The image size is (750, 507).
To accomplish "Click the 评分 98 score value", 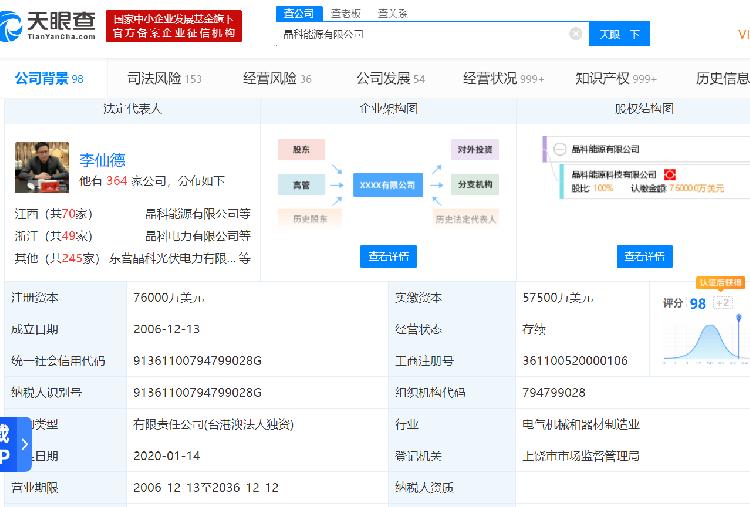I will coord(698,303).
